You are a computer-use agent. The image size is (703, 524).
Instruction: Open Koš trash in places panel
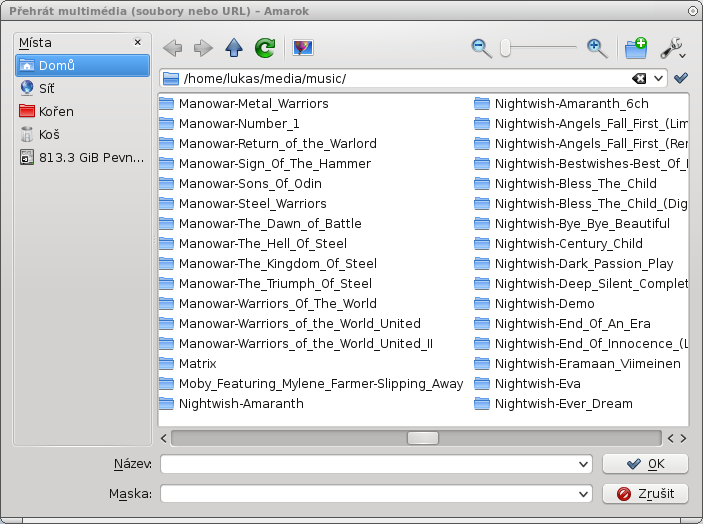tap(82, 134)
